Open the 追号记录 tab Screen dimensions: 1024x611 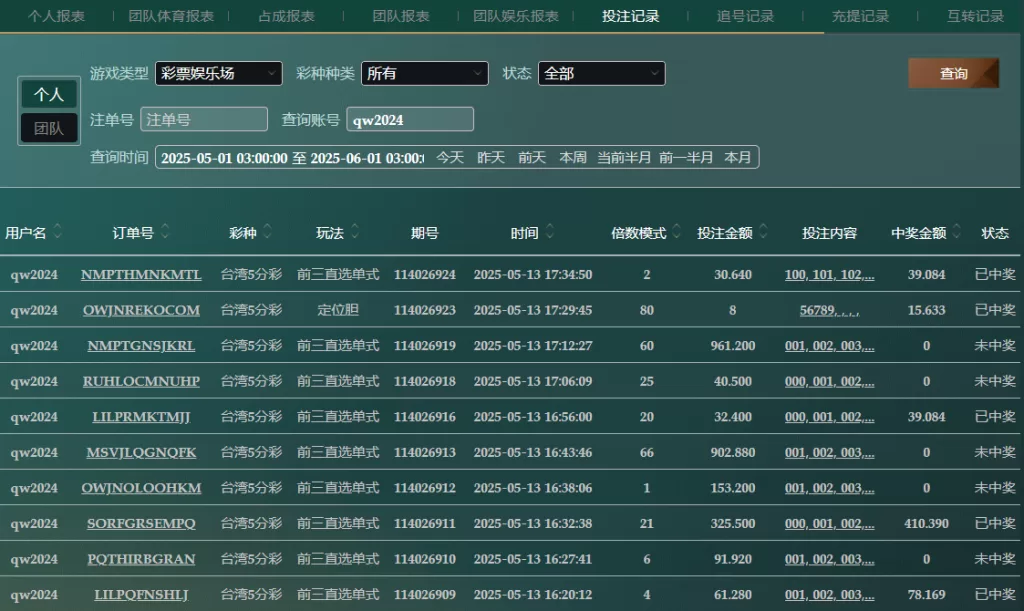pyautogui.click(x=745, y=16)
